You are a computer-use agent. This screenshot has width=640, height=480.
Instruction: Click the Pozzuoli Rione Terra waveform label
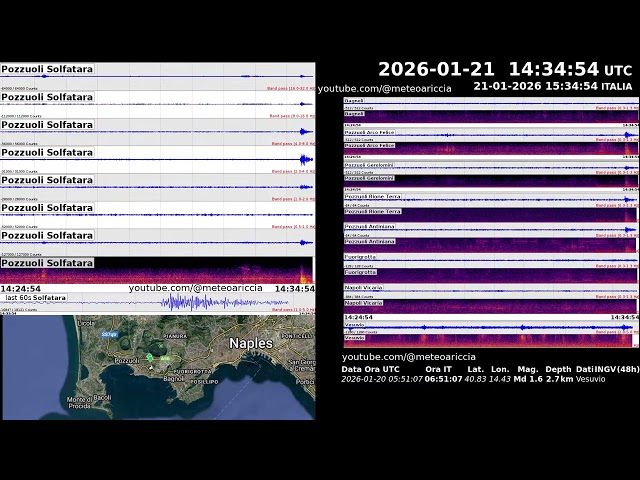[x=372, y=197]
